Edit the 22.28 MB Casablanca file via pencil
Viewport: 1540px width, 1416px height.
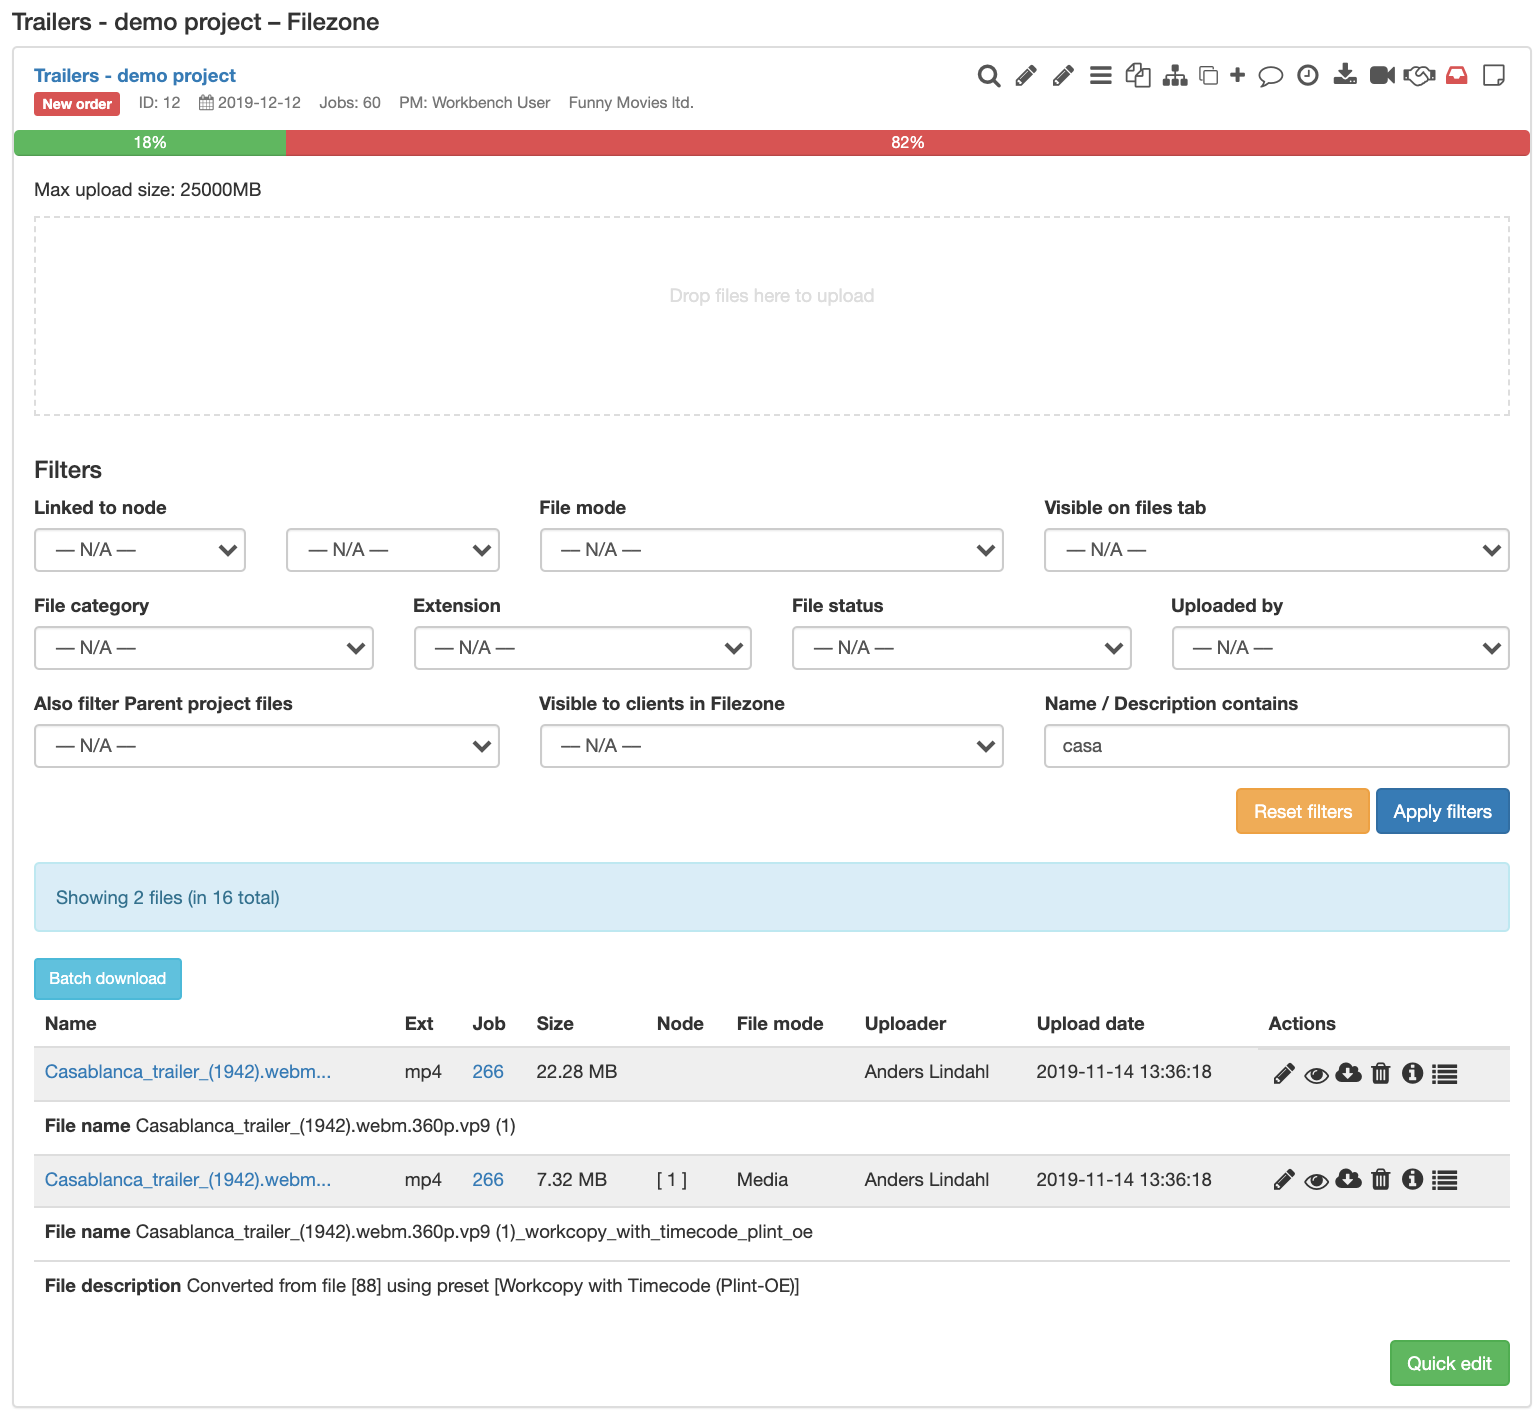[1284, 1074]
